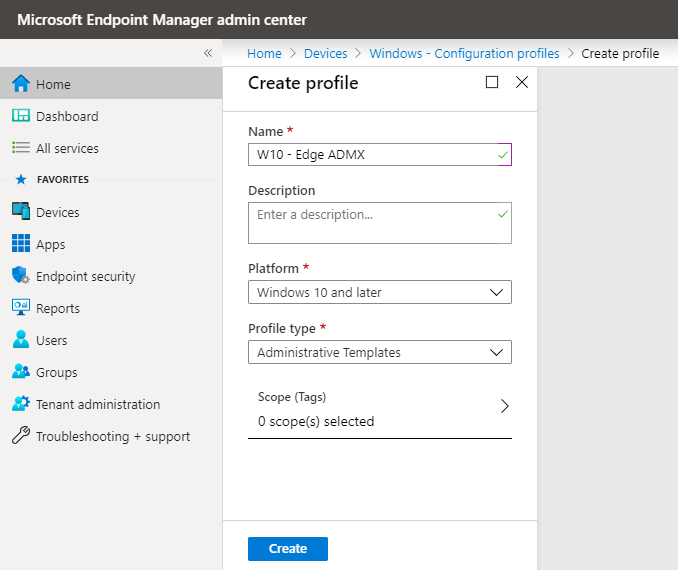Click the Dashboard icon in sidebar
Viewport: 678px width, 570px height.
click(21, 116)
